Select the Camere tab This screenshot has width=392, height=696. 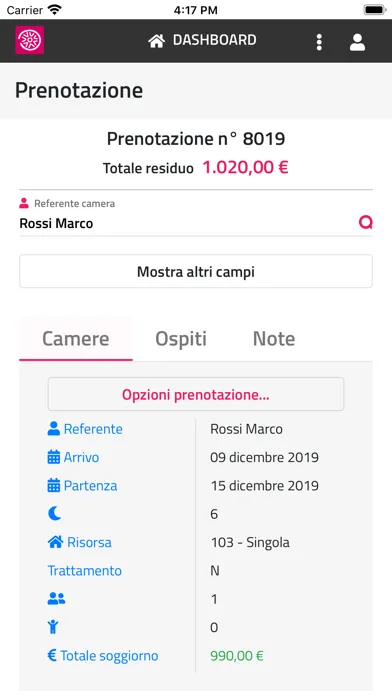tap(76, 339)
